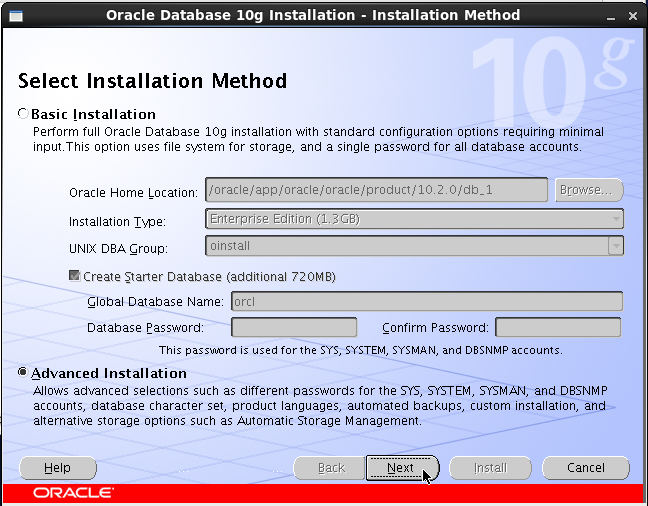Open the window menu icon in title bar
The height and width of the screenshot is (506, 648).
pos(16,16)
